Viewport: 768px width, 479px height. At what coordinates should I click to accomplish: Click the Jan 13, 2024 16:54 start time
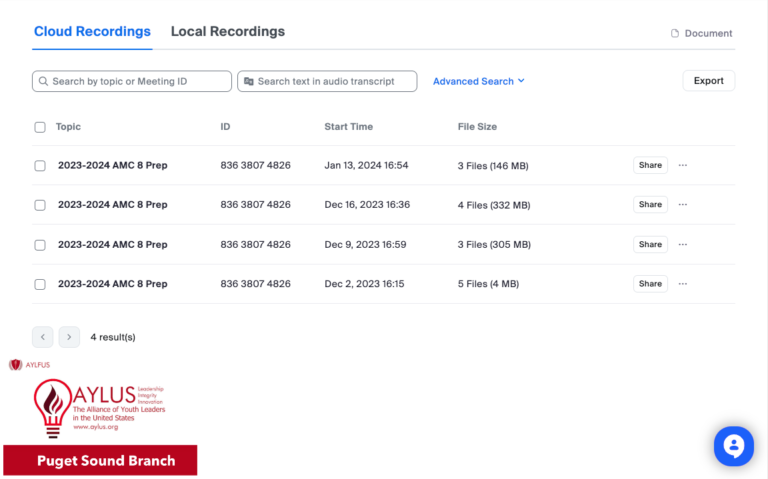(366, 165)
